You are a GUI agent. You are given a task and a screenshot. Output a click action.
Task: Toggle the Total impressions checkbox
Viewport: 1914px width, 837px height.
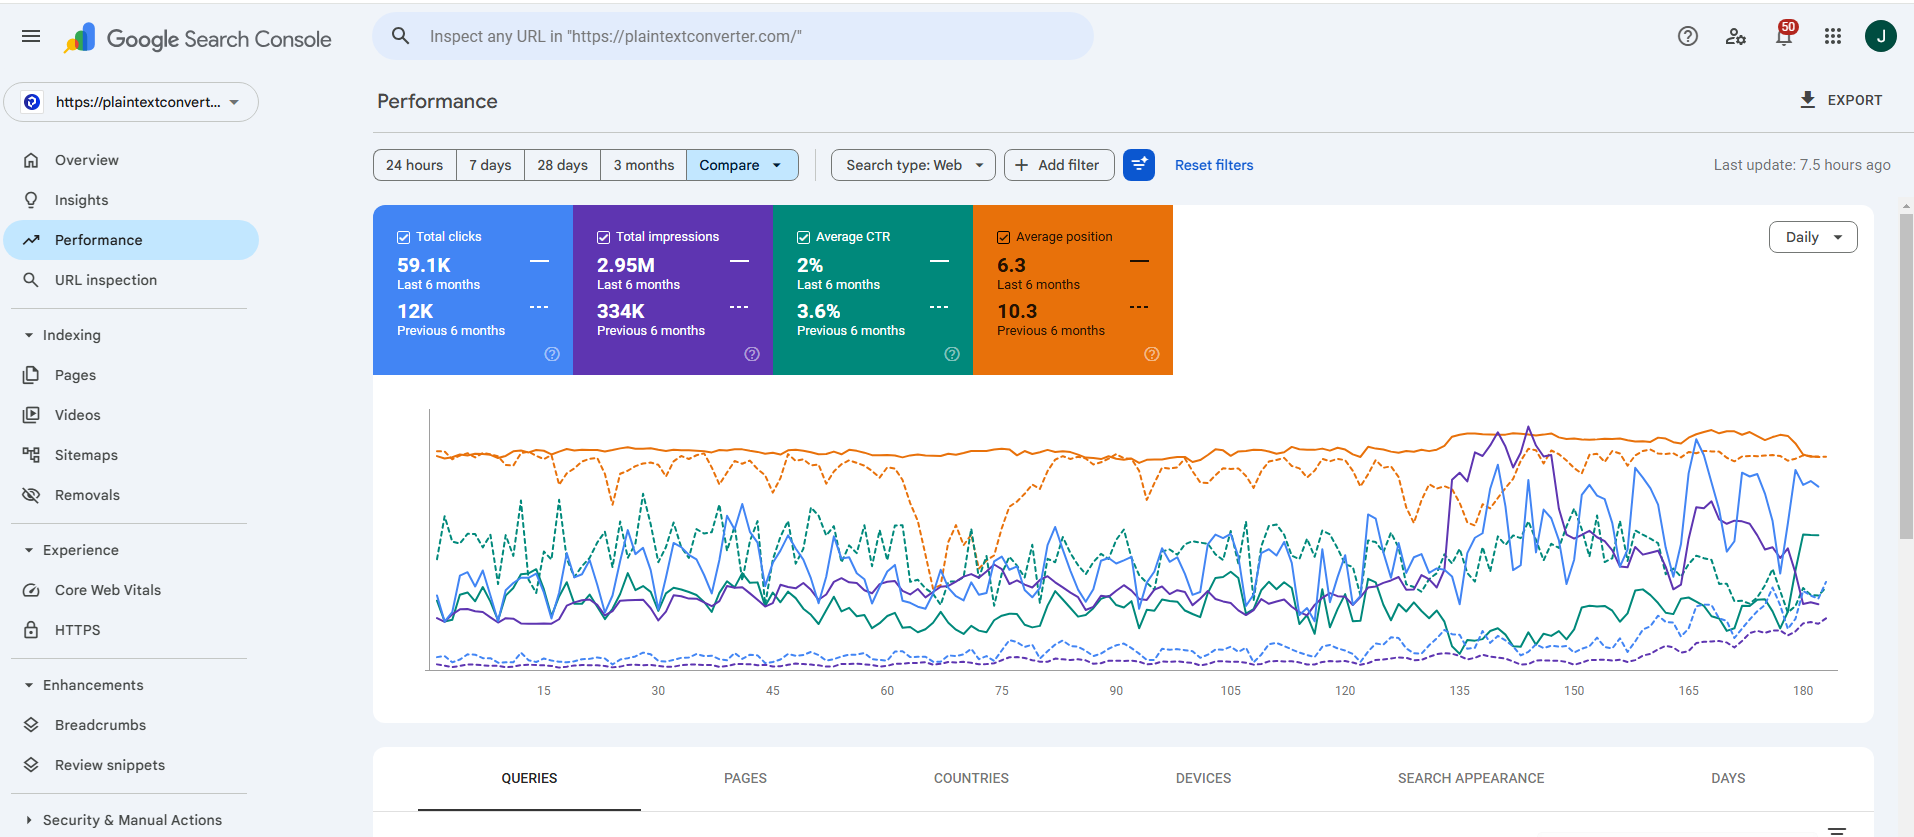604,237
